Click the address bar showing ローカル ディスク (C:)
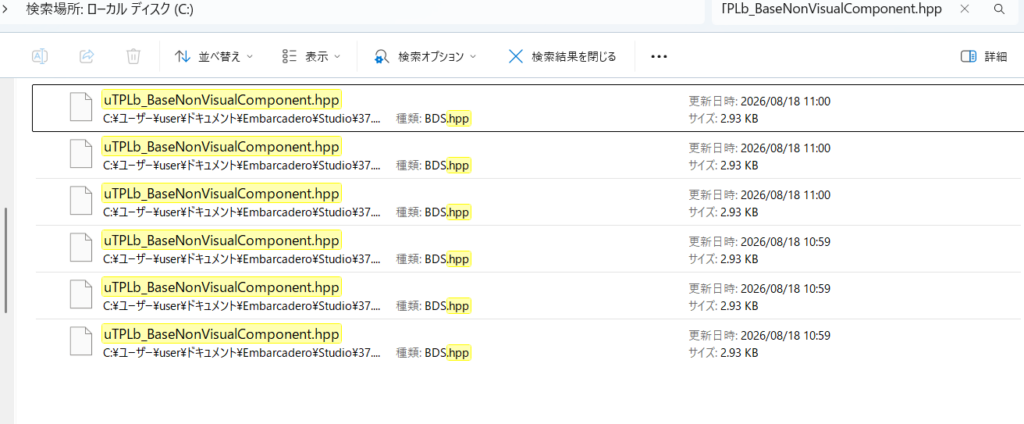Viewport: 1024px width, 424px height. click(353, 10)
